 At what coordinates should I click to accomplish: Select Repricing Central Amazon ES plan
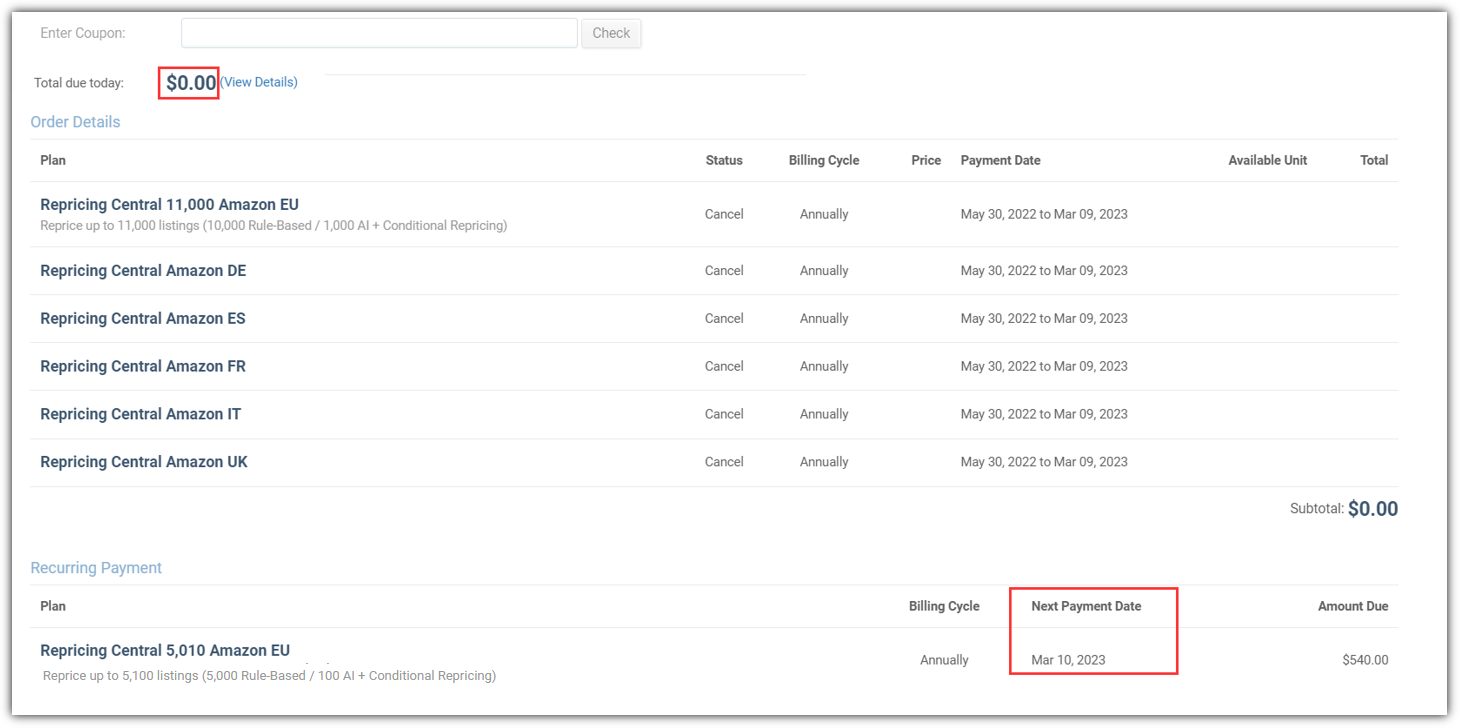click(143, 319)
